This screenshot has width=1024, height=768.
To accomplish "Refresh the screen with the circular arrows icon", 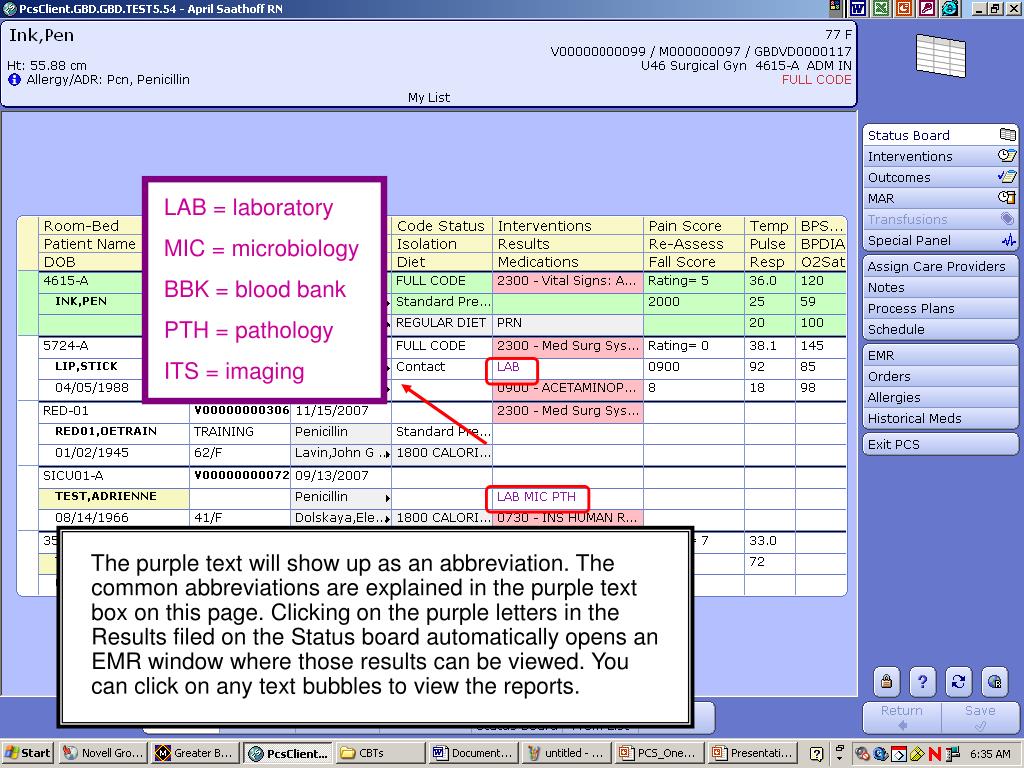I will 958,681.
